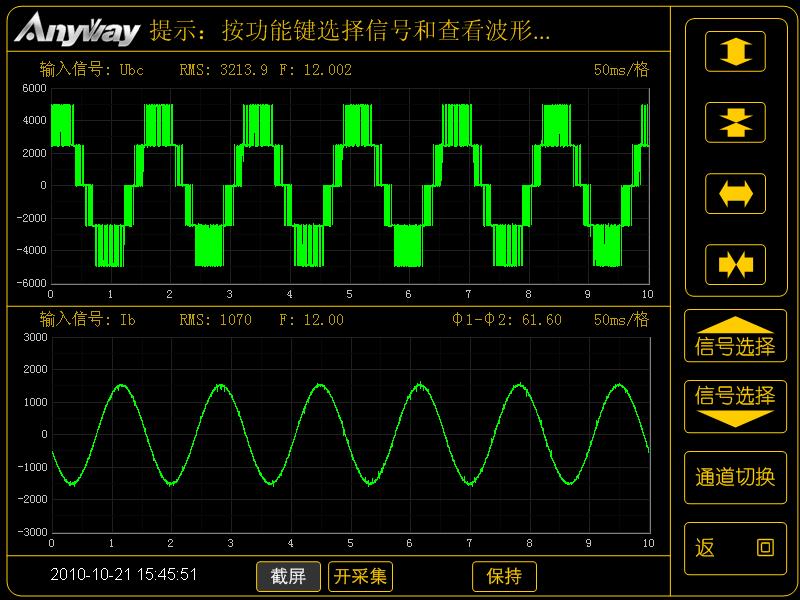This screenshot has width=800, height=600.
Task: Select next signal with lower 信号选择
Action: coord(735,398)
